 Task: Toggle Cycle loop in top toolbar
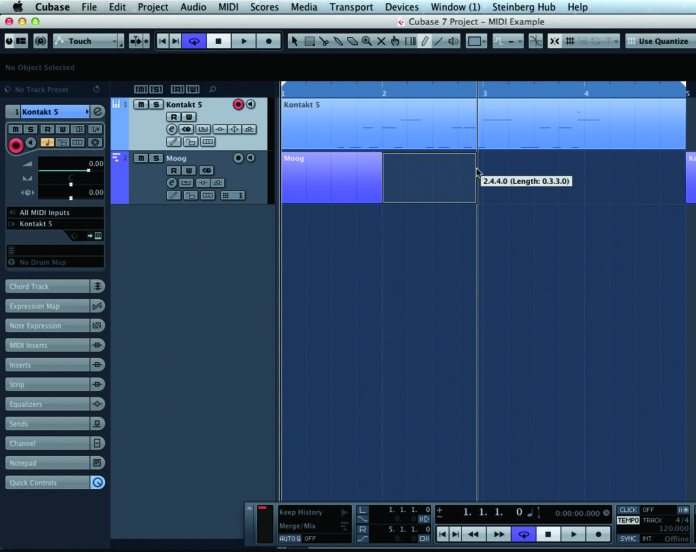pyautogui.click(x=194, y=41)
